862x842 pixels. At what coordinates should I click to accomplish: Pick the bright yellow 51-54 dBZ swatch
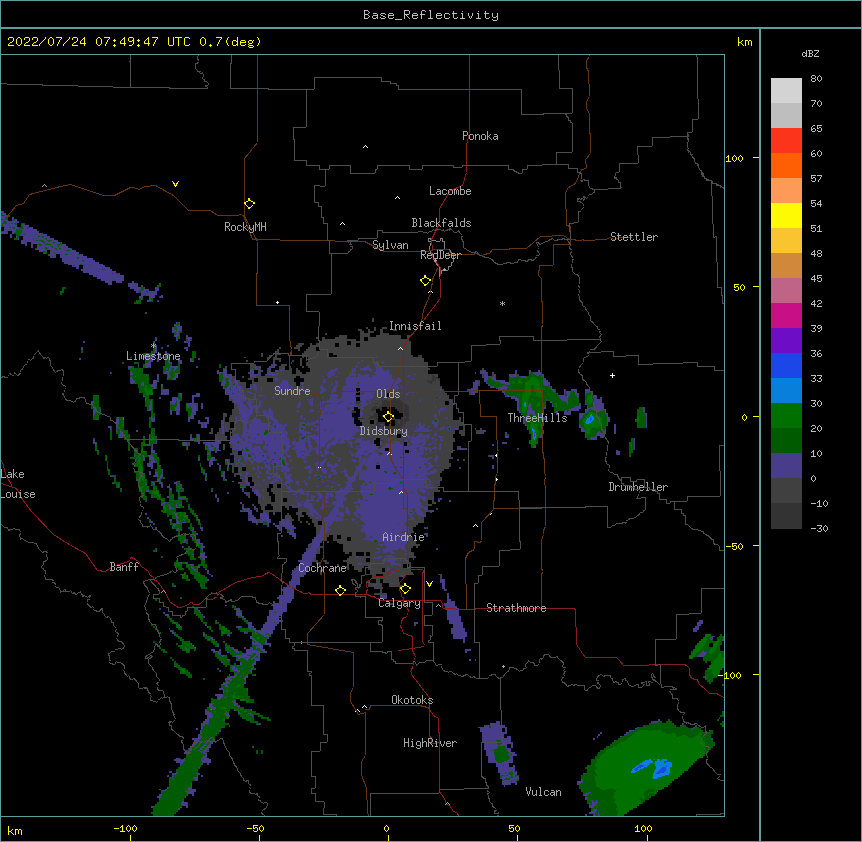pyautogui.click(x=786, y=215)
